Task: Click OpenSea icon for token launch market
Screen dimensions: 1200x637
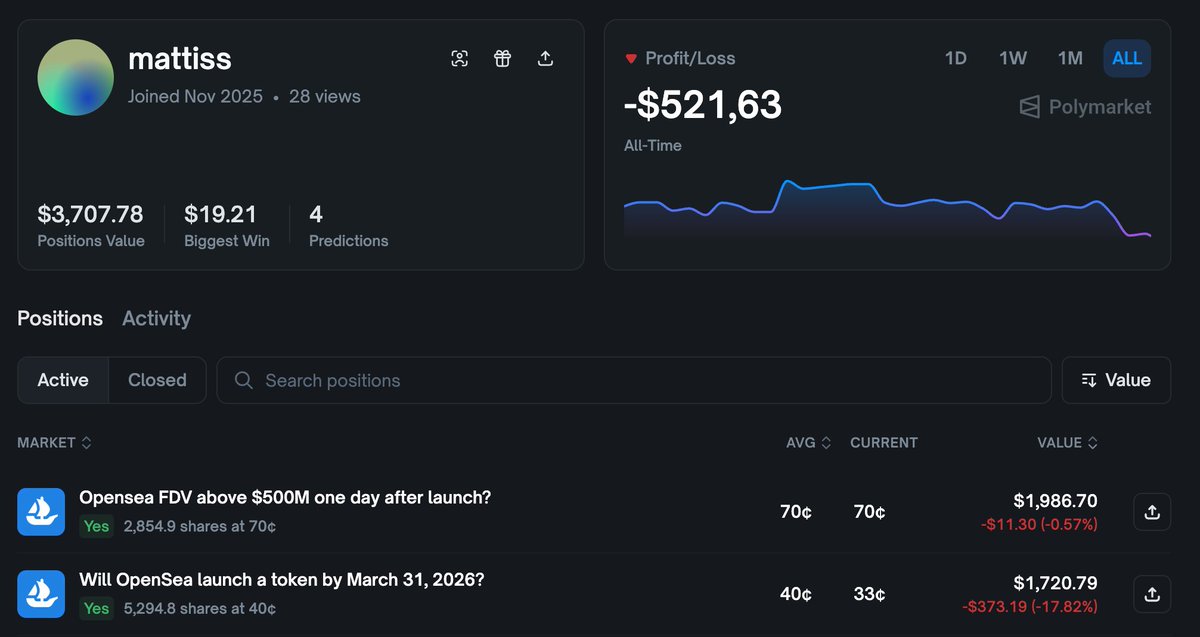Action: 41,593
